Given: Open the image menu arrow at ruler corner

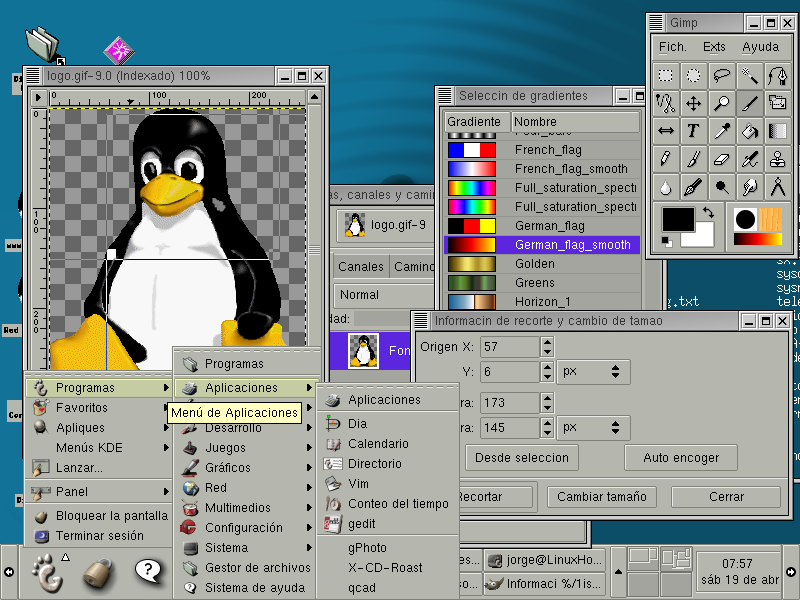Looking at the screenshot, I should pos(38,97).
